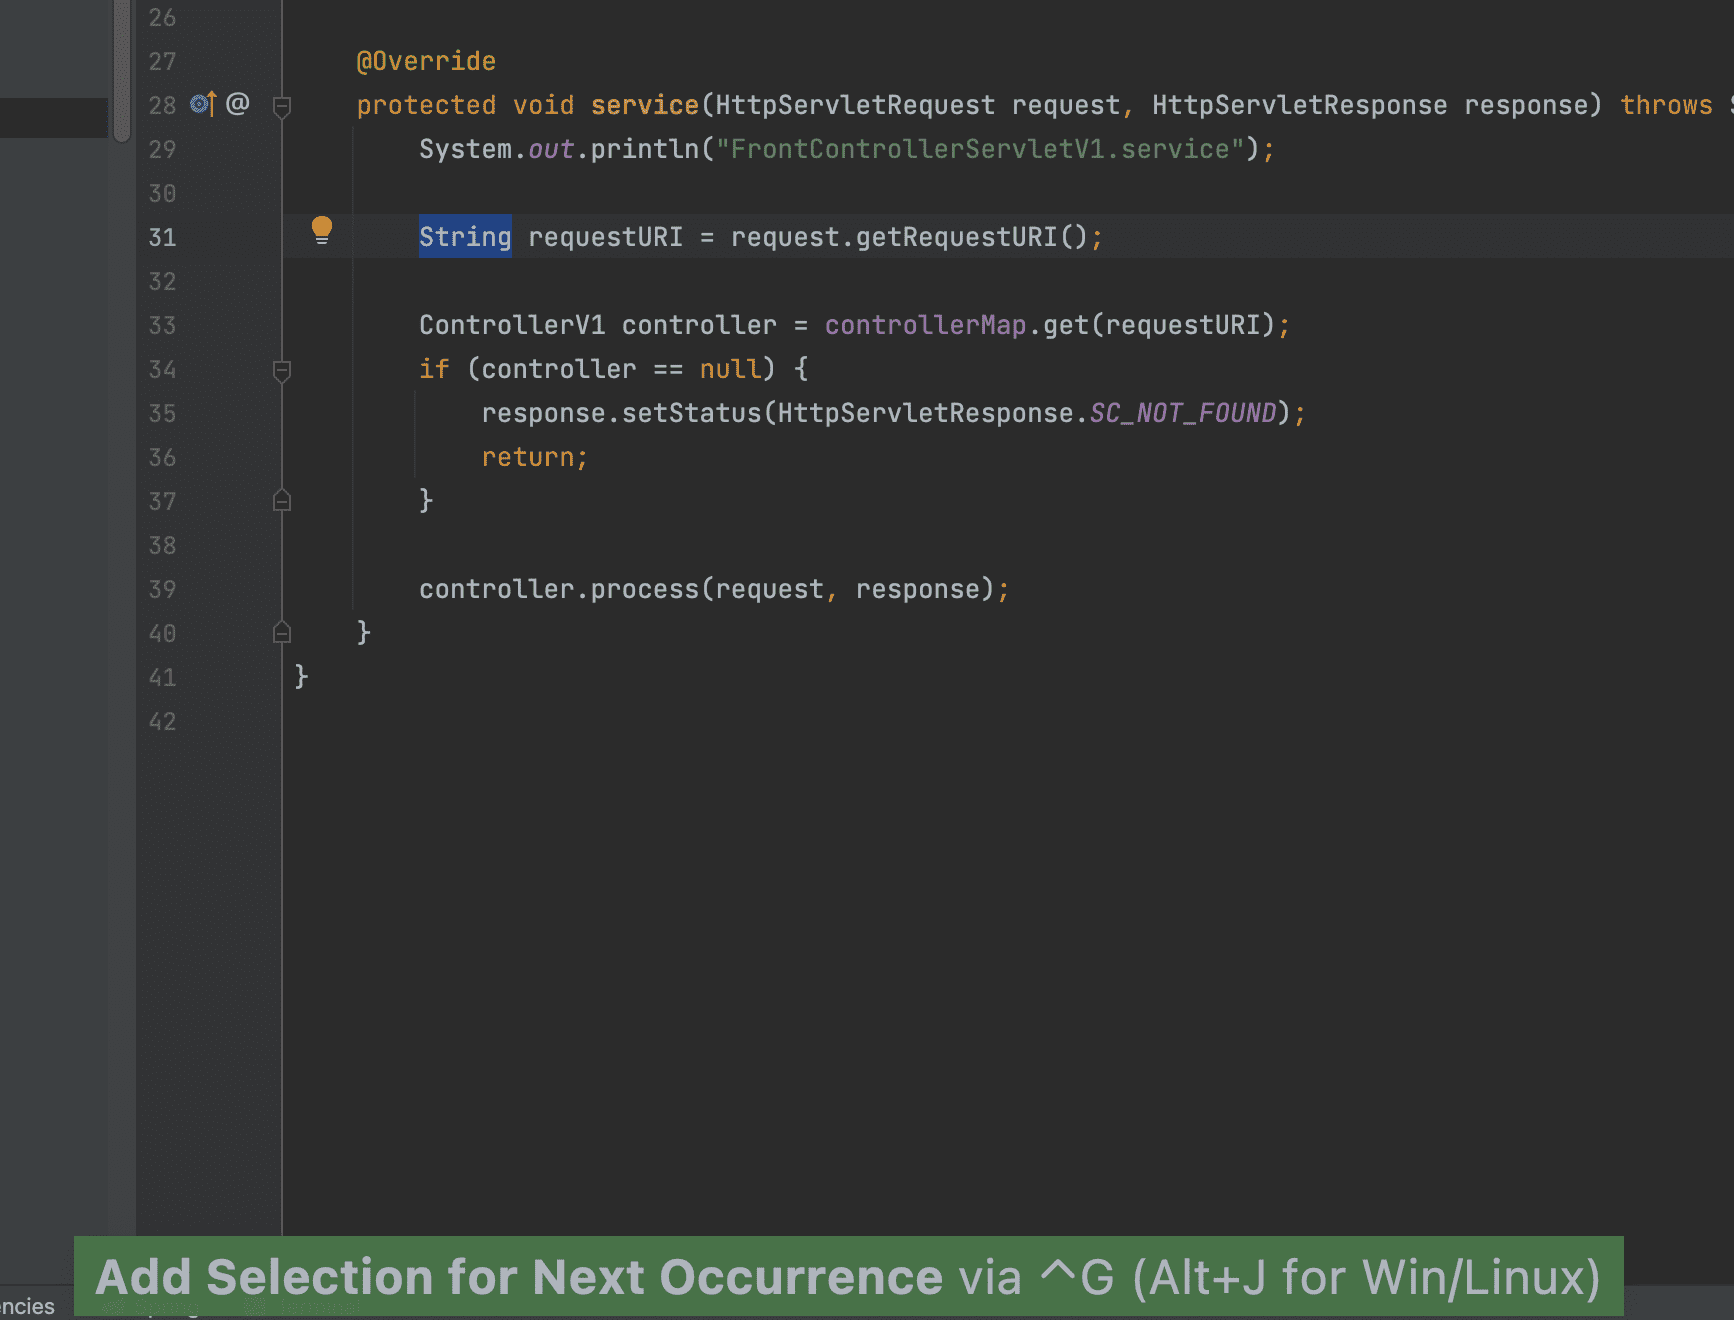Click the @Override annotation
The image size is (1734, 1320).
pos(426,62)
